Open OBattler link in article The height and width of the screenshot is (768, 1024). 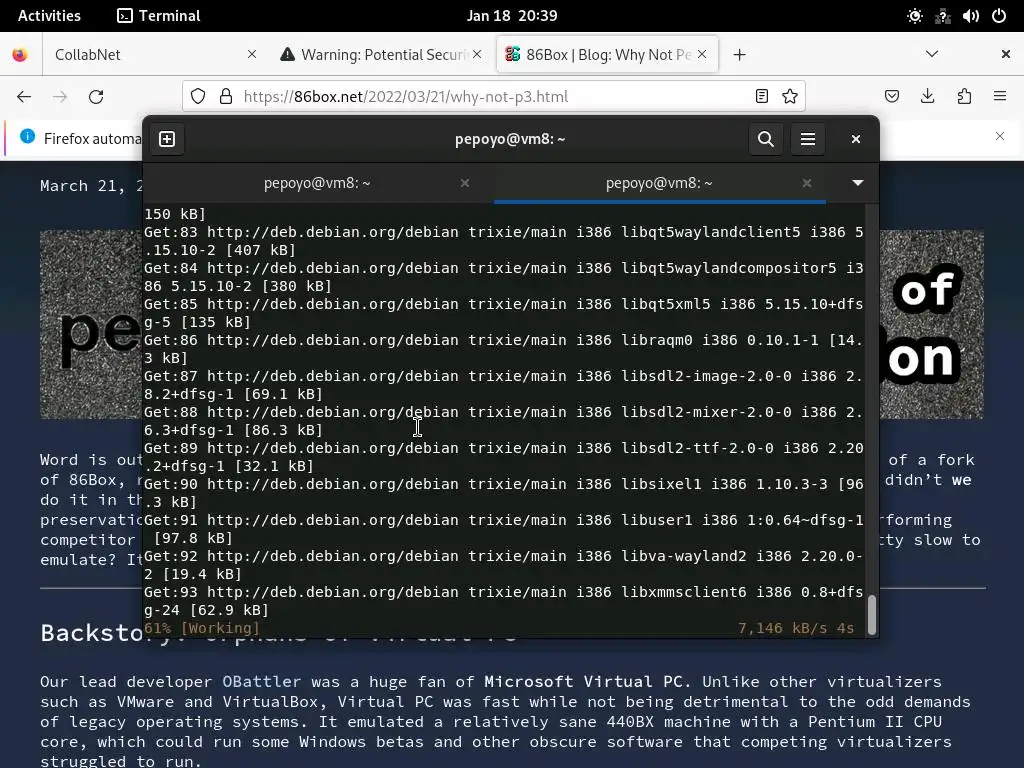pos(262,682)
